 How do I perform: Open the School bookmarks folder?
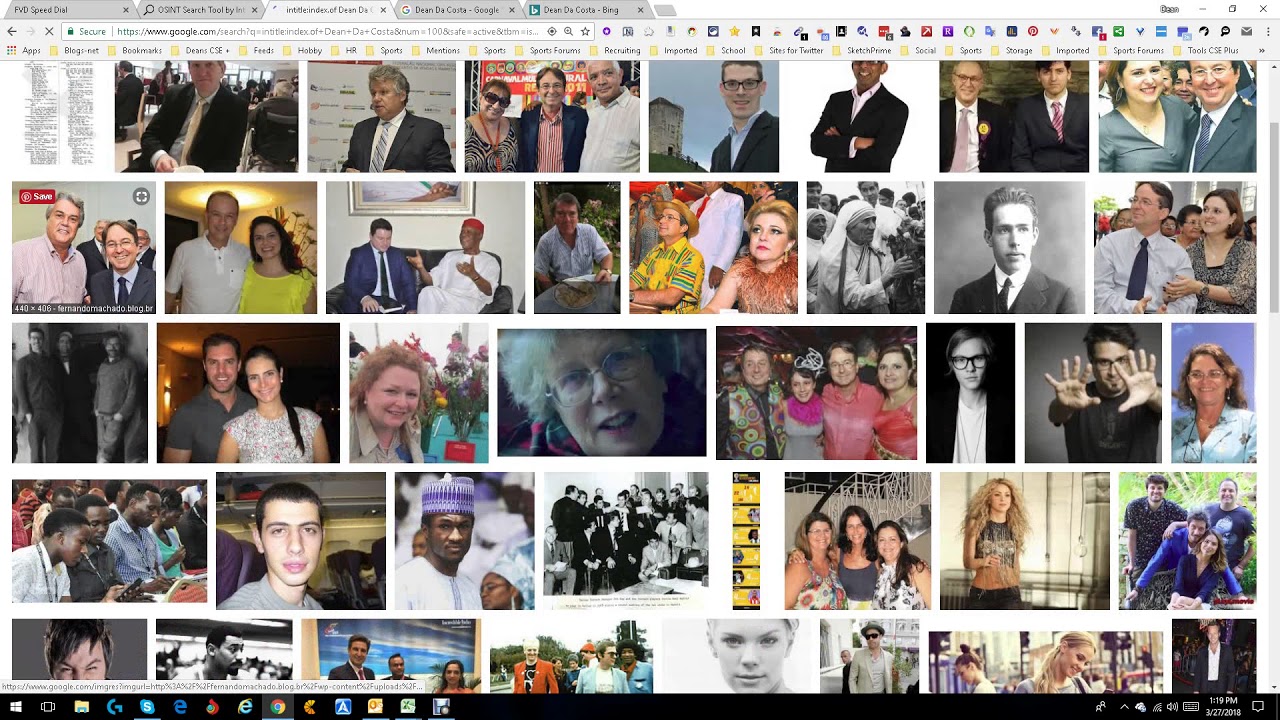pyautogui.click(x=725, y=50)
